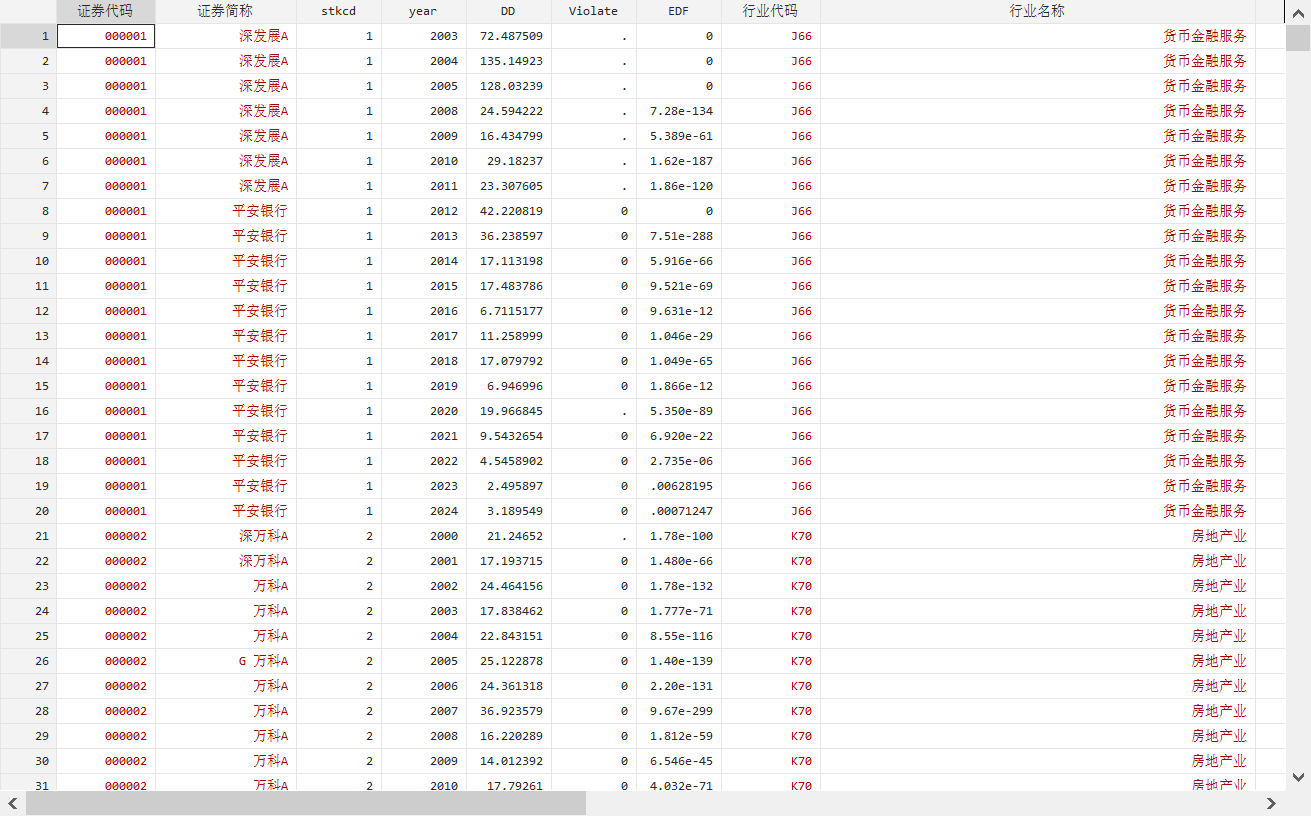Select DD value 16.434799
This screenshot has height=816, width=1311.
click(511, 136)
